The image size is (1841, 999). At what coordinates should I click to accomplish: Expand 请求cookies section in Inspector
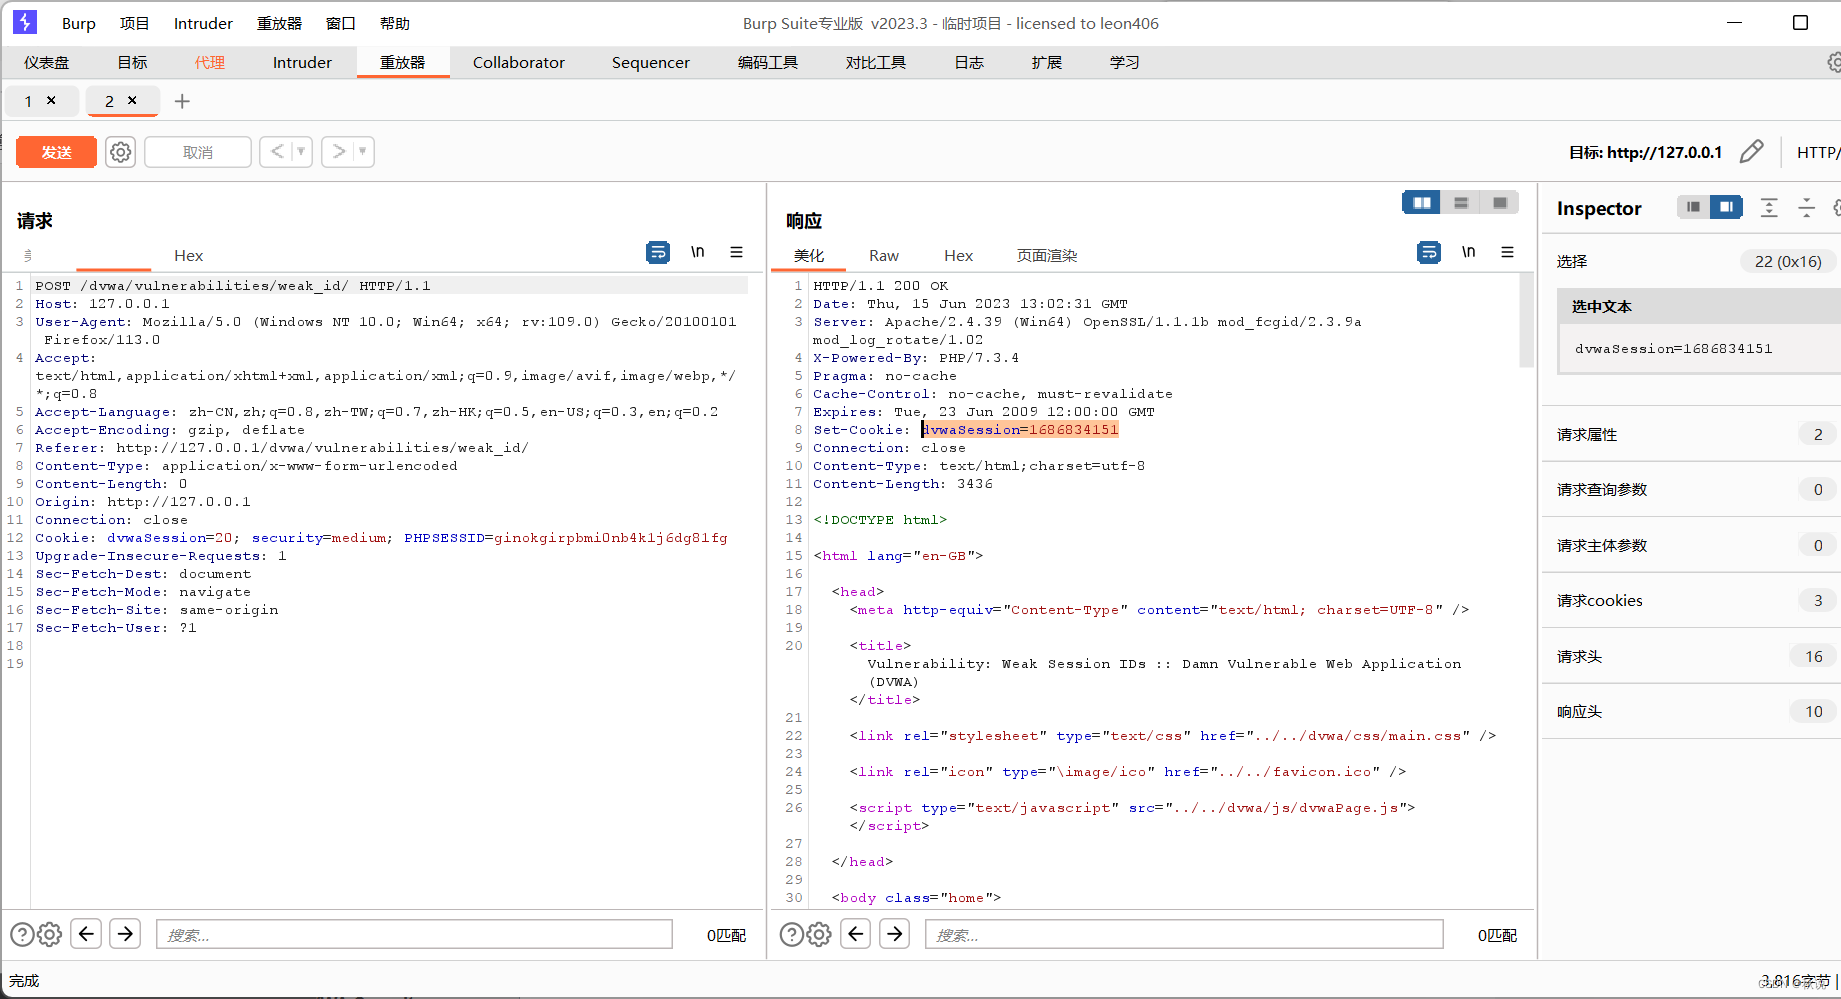click(1690, 600)
